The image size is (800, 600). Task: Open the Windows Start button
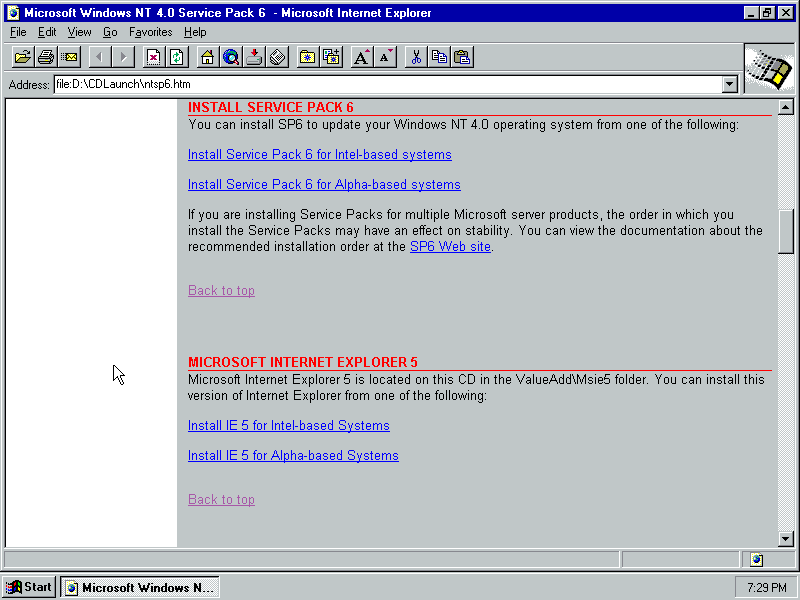[29, 587]
